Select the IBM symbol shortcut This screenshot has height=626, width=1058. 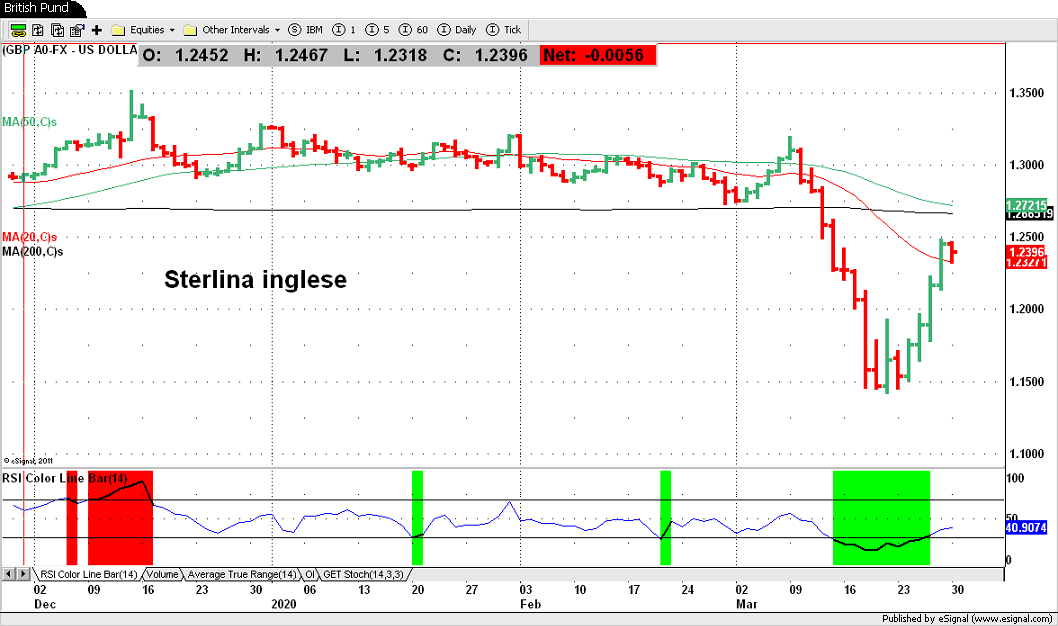306,30
